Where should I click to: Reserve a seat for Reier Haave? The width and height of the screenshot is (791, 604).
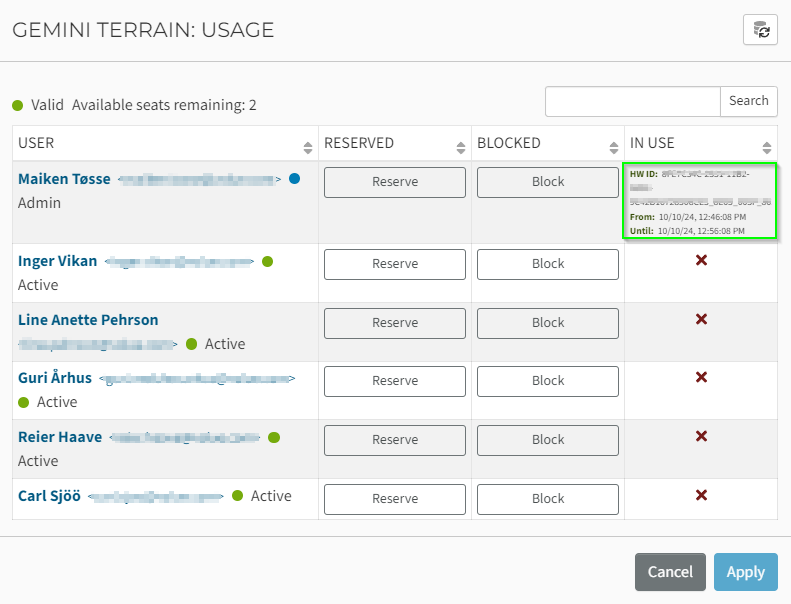coord(395,441)
